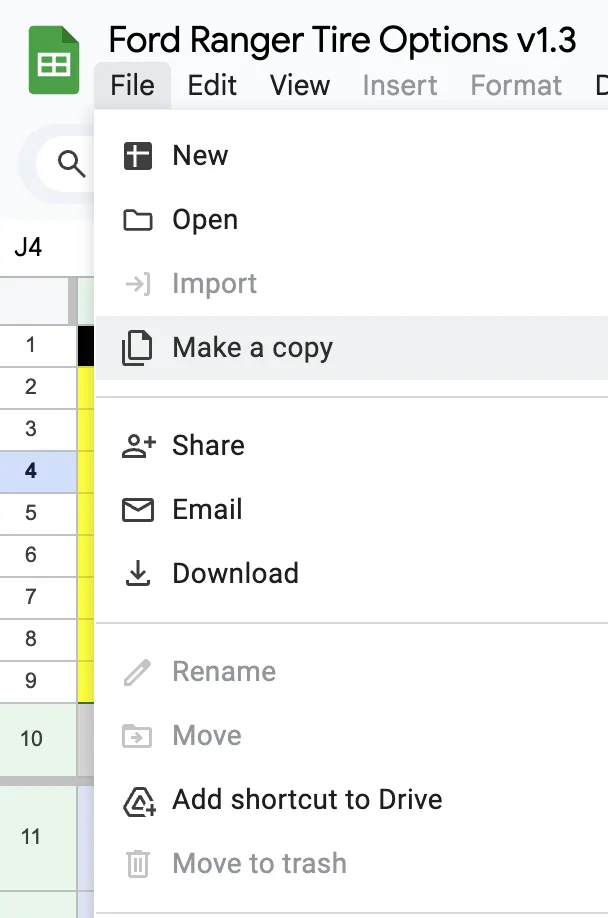
Task: Click the Make a copy pages icon
Action: click(137, 348)
